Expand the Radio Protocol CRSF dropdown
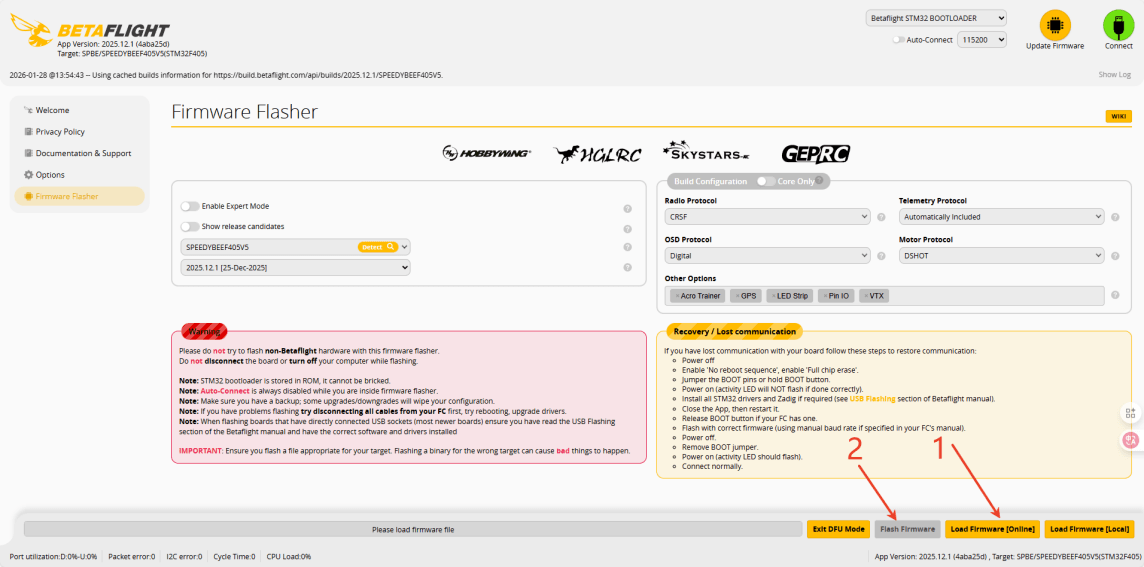 (767, 217)
